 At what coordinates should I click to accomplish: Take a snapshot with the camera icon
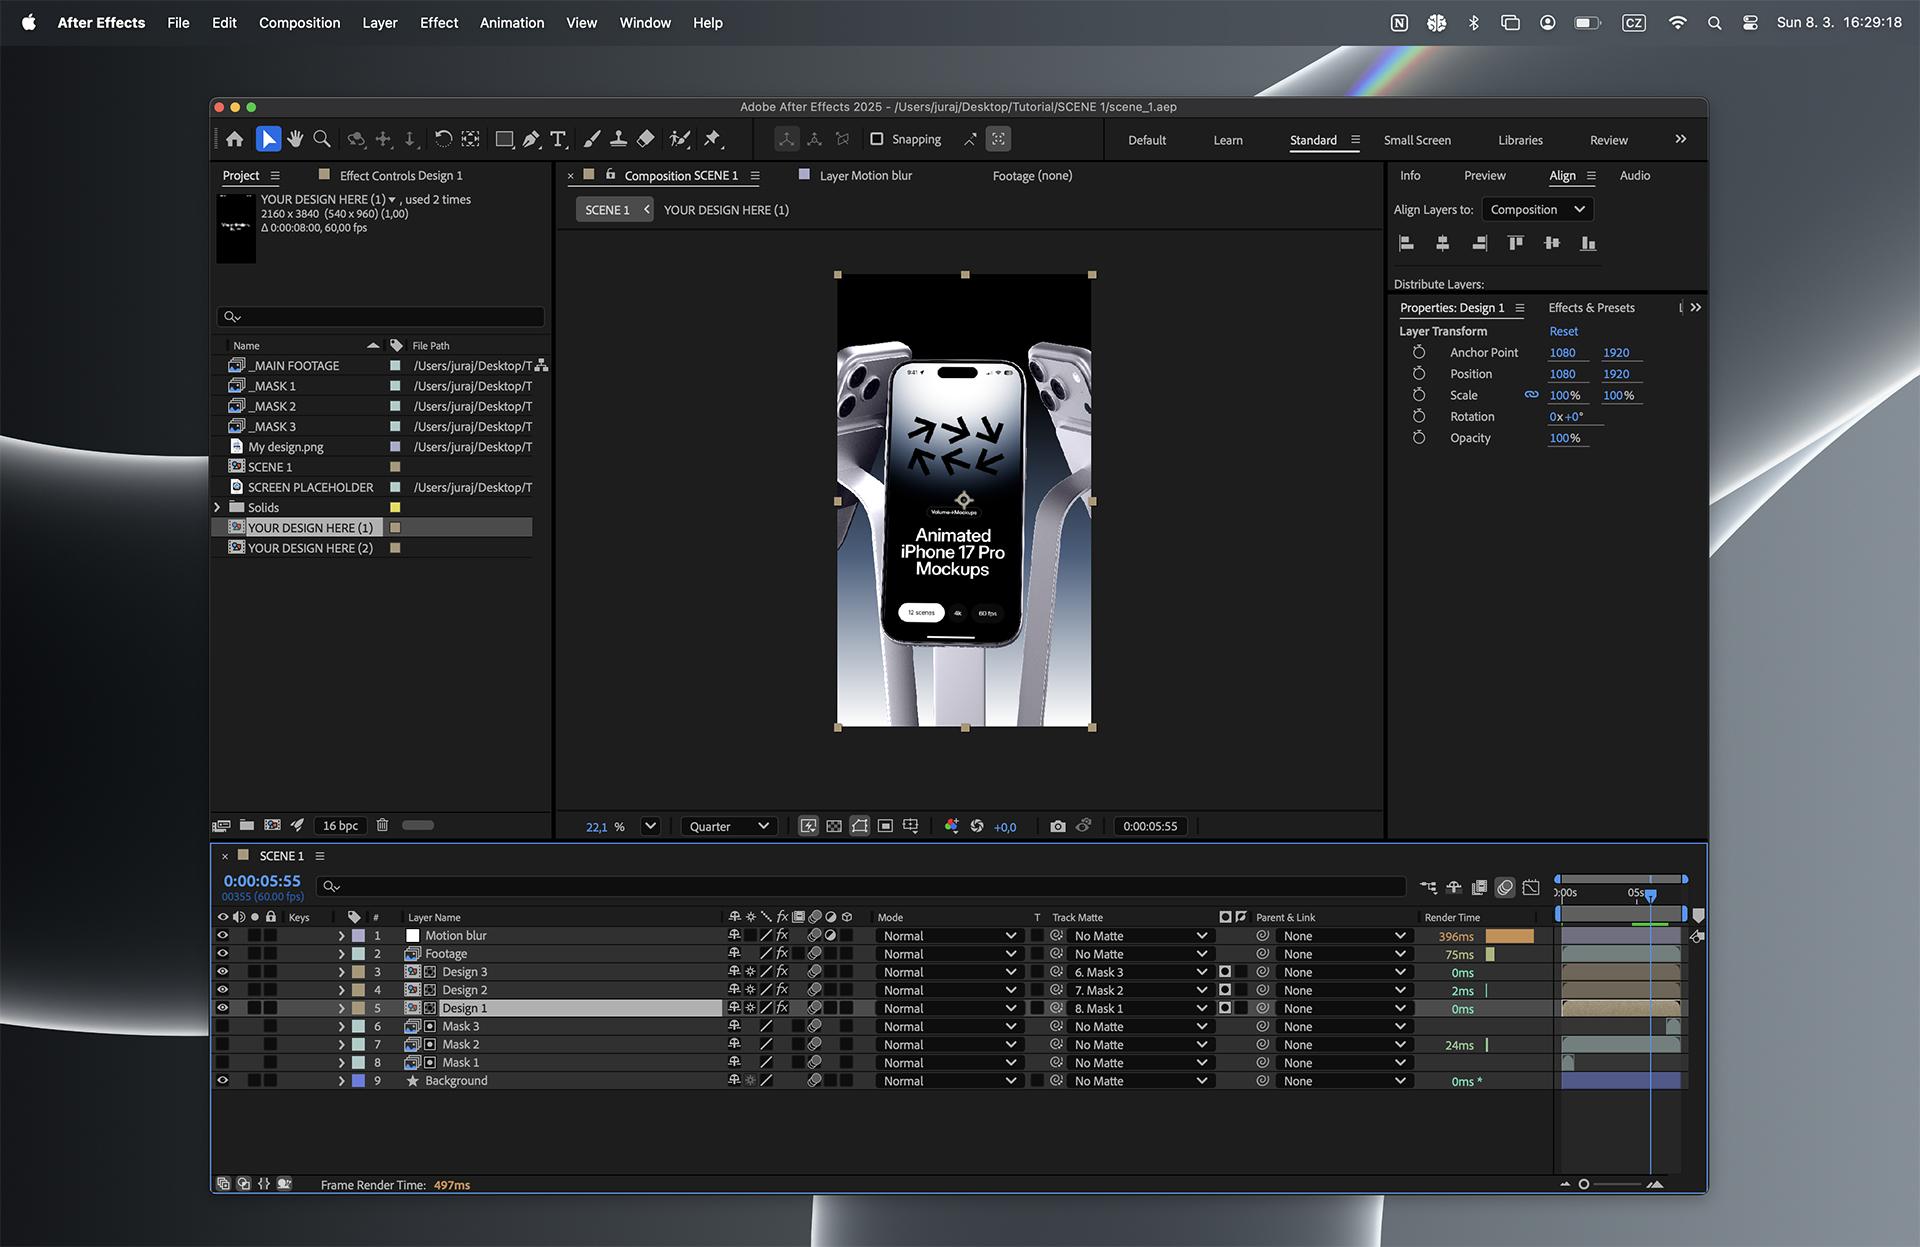tap(1058, 826)
